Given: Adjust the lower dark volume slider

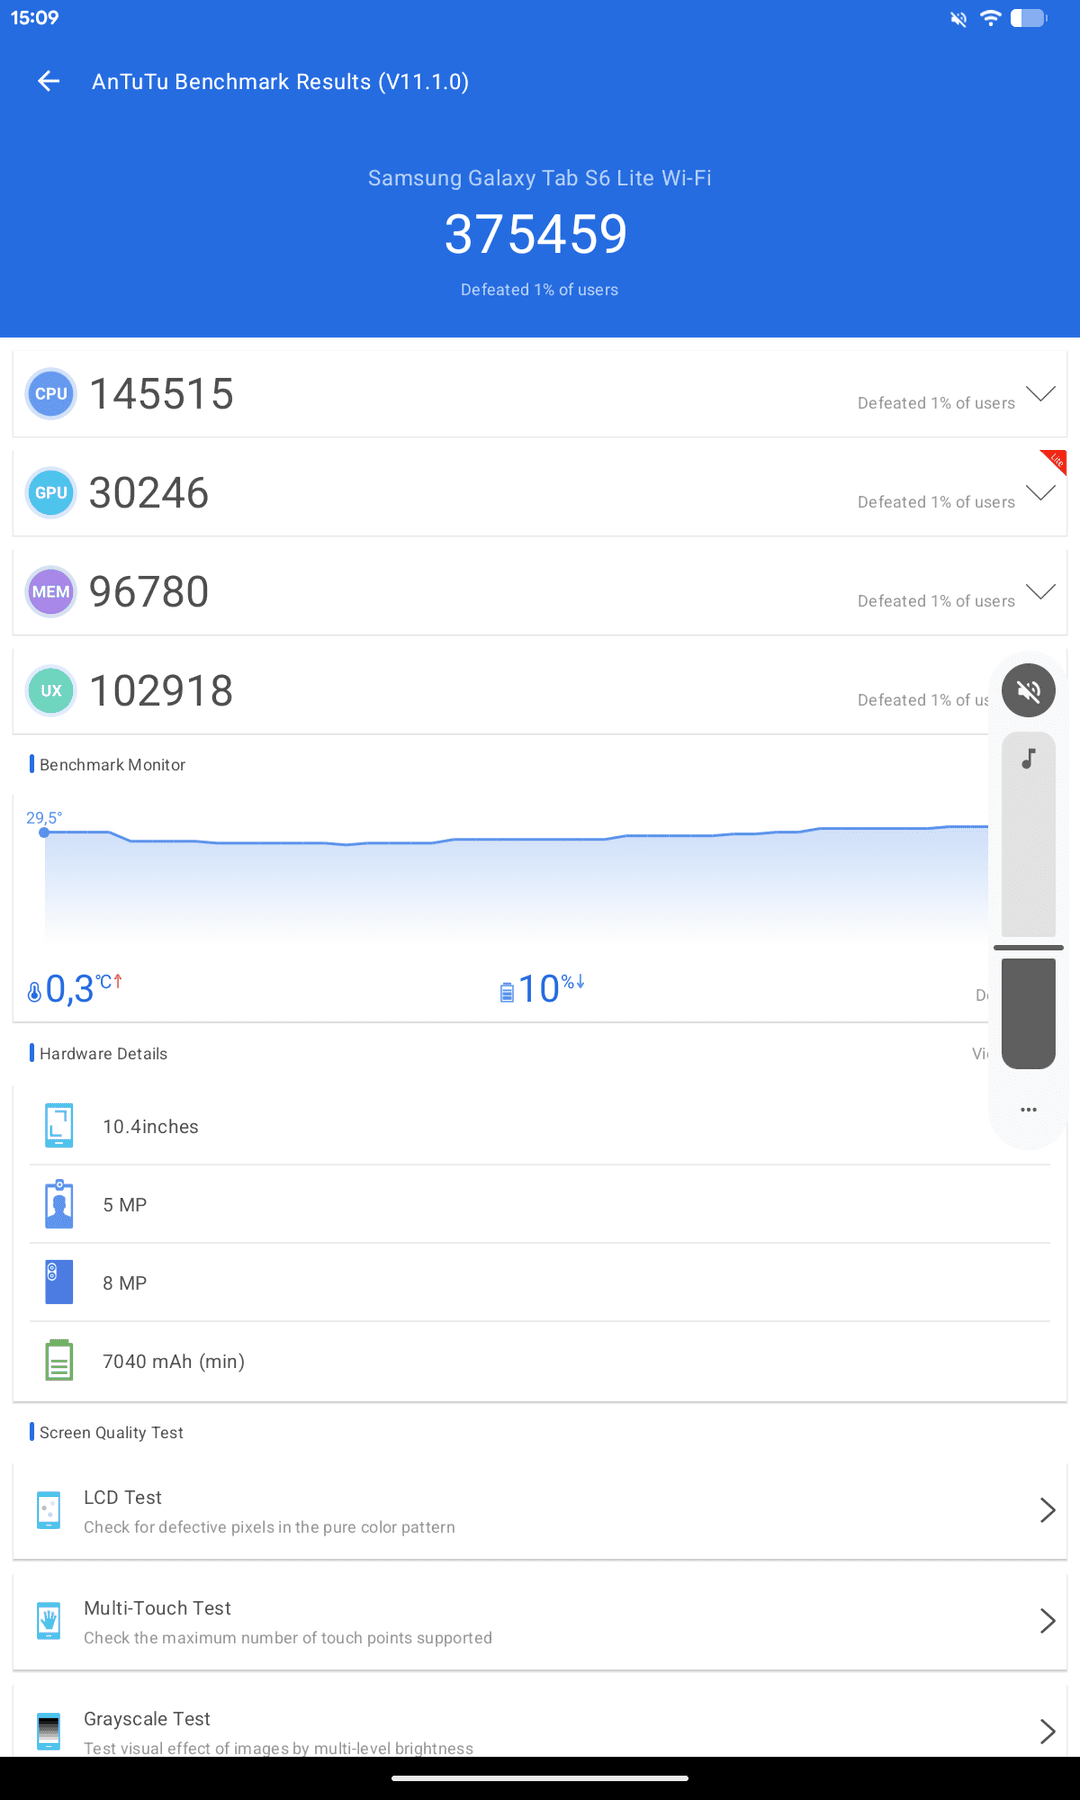Looking at the screenshot, I should (x=1029, y=1013).
